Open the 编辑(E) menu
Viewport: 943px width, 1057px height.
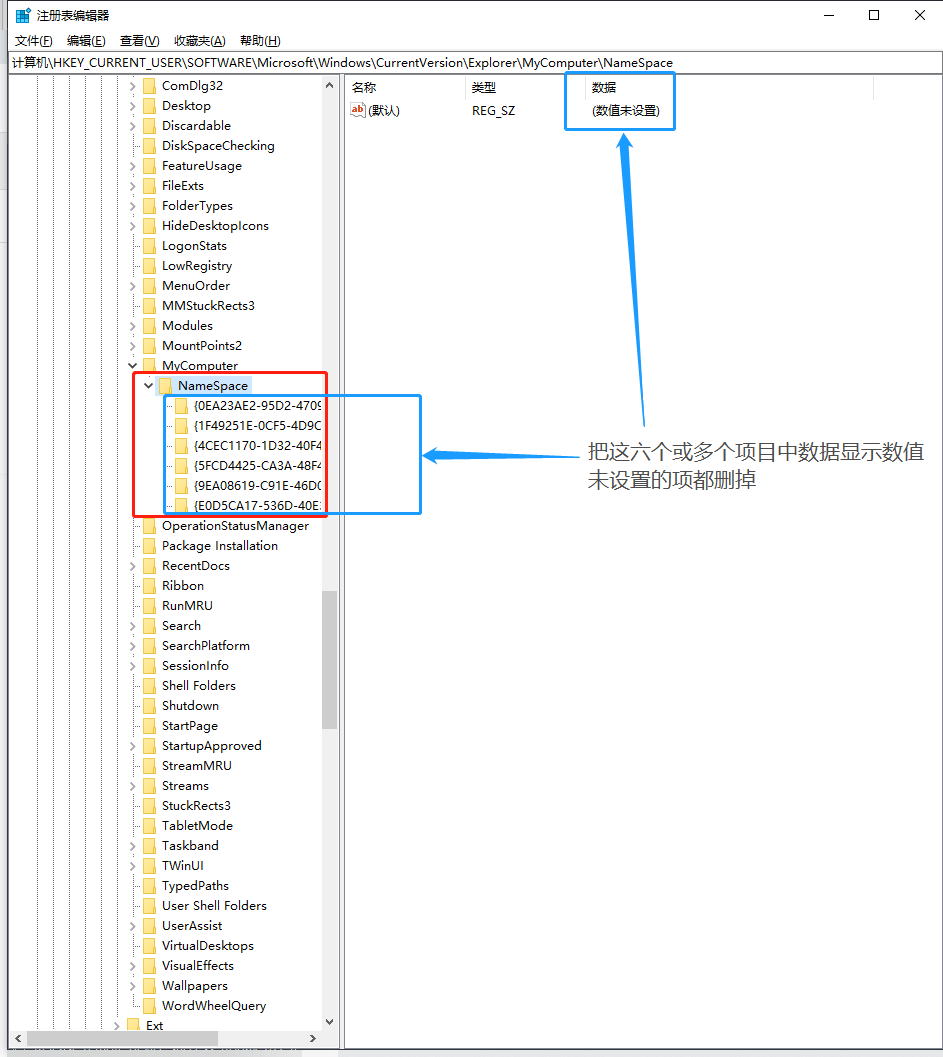click(86, 40)
